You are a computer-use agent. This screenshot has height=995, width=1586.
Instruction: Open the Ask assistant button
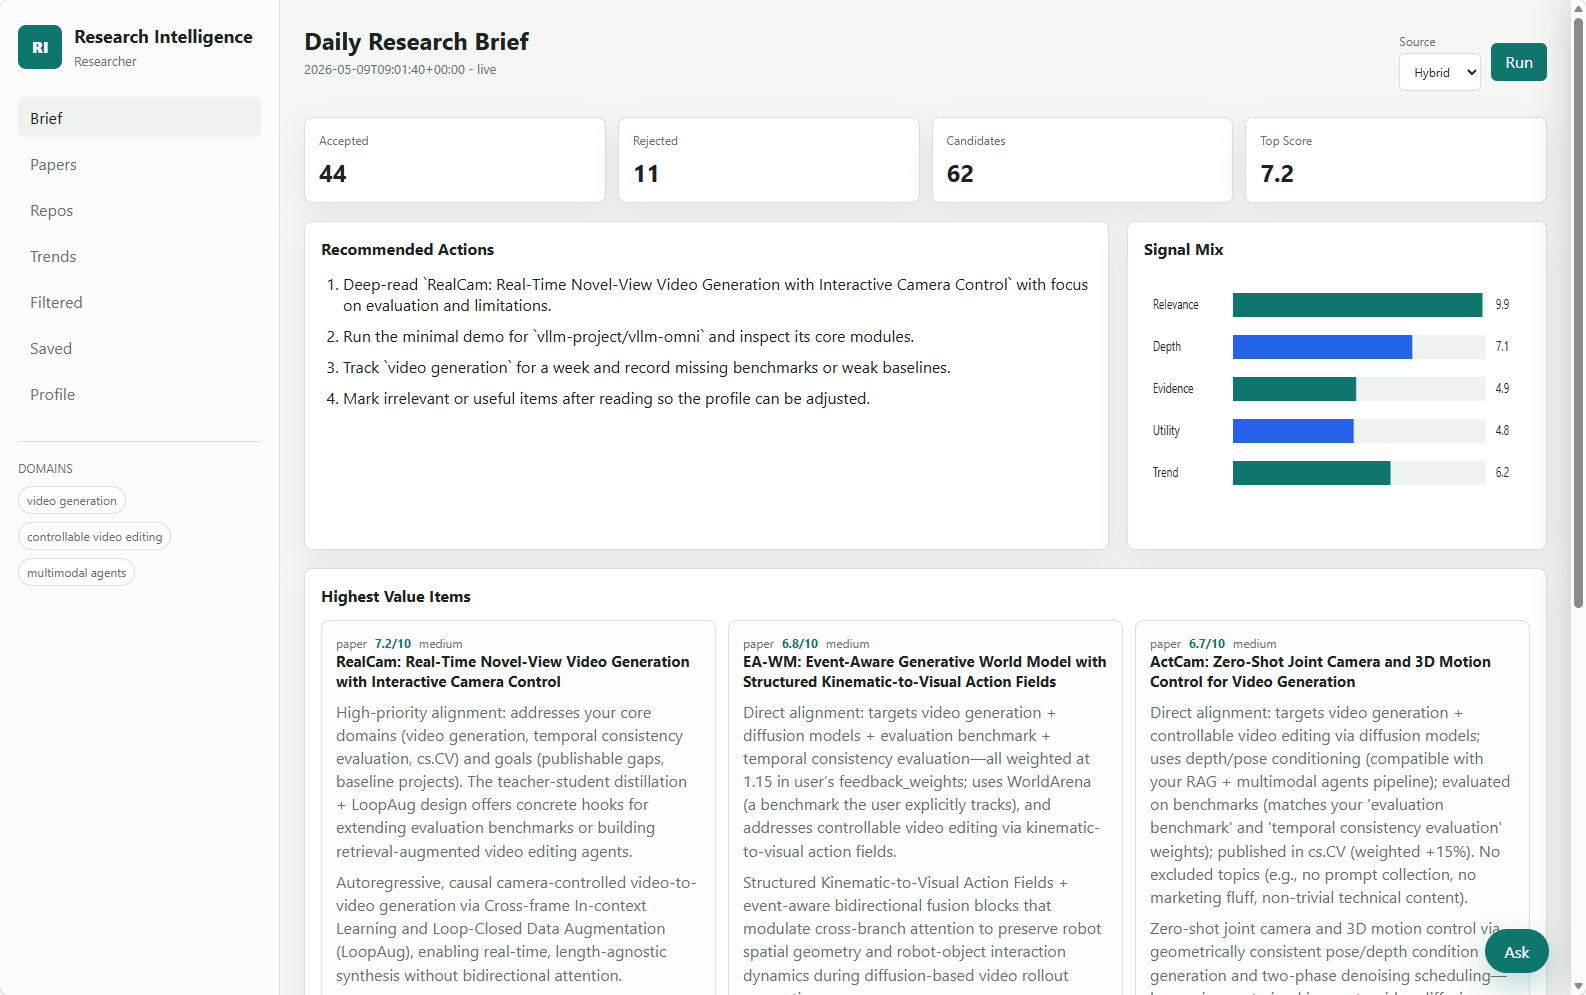pyautogui.click(x=1516, y=952)
